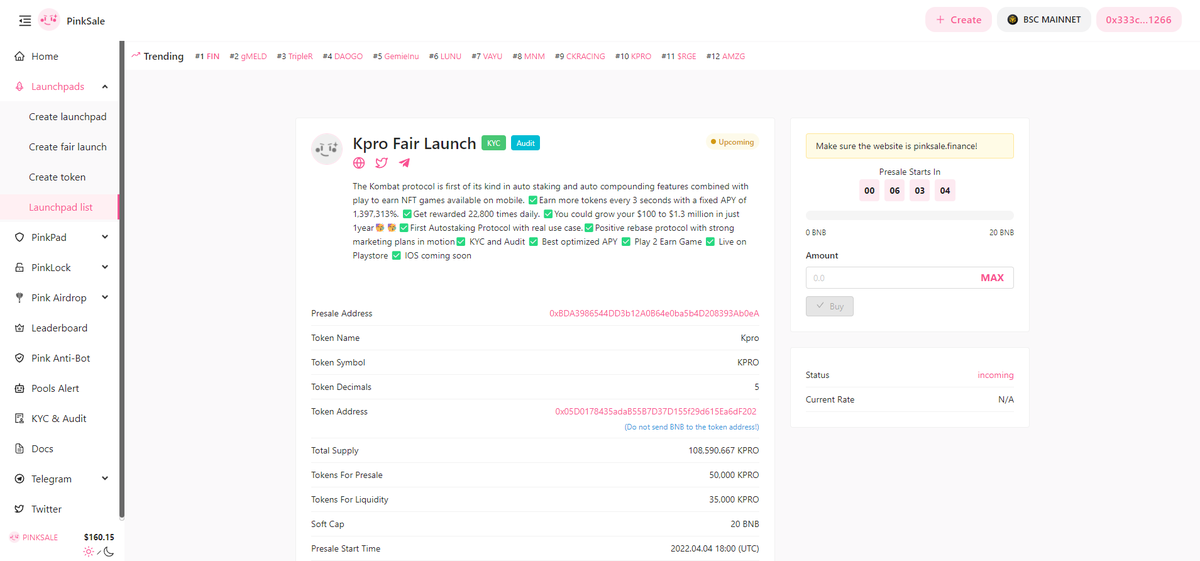Screen dimensions: 1200x561
Task: Open trending token #2 gMELD
Action: point(248,56)
